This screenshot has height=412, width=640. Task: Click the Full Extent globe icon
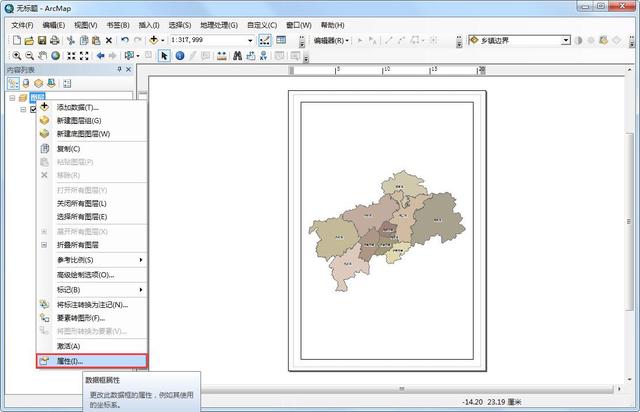coord(56,56)
